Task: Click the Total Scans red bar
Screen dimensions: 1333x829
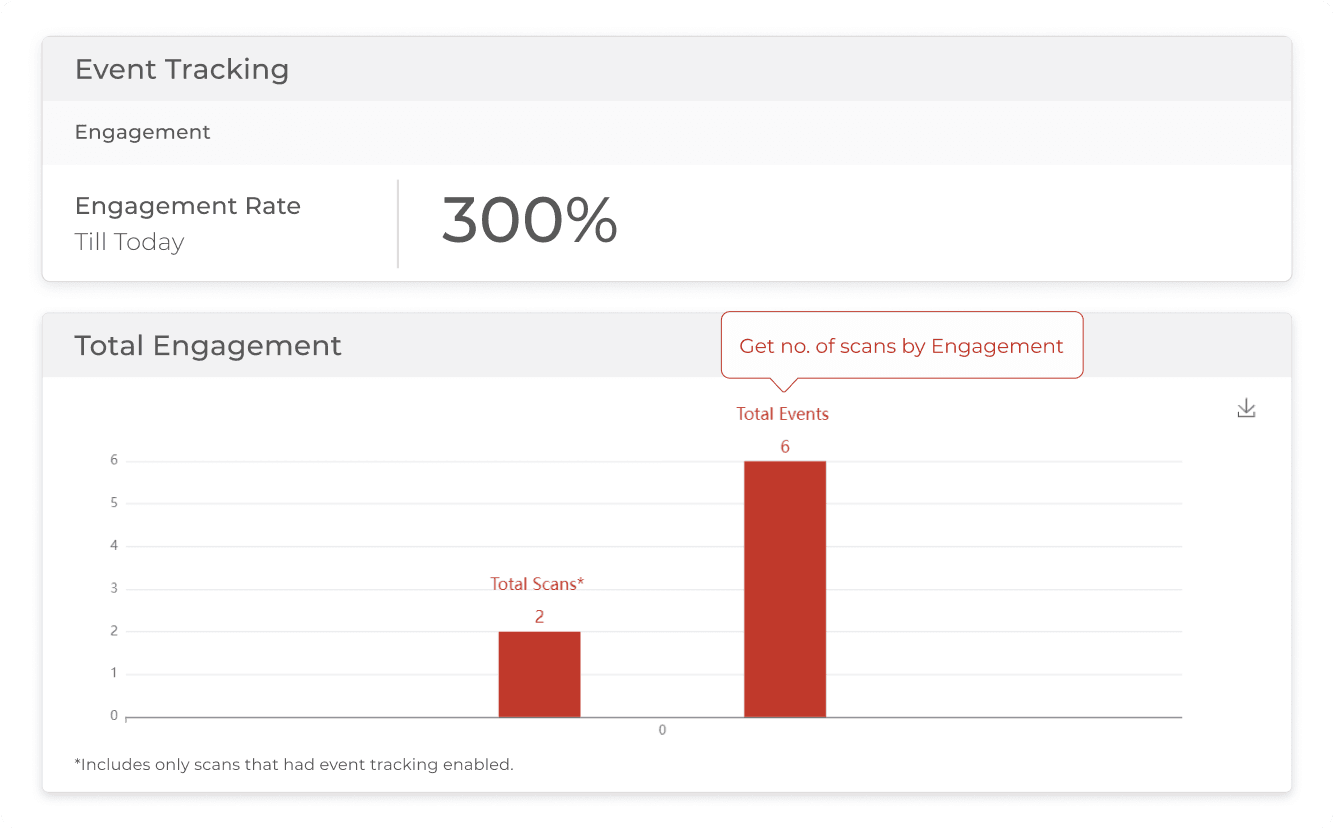Action: tap(539, 673)
